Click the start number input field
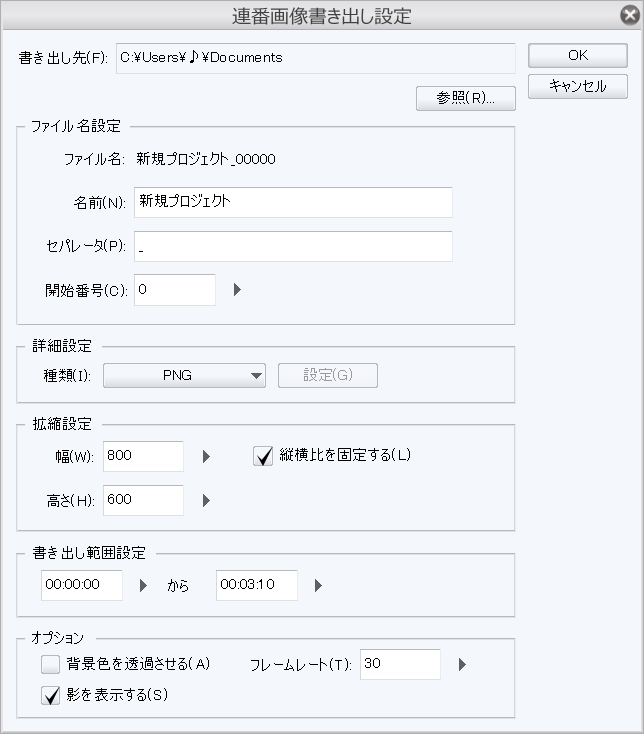This screenshot has height=734, width=644. click(x=175, y=290)
